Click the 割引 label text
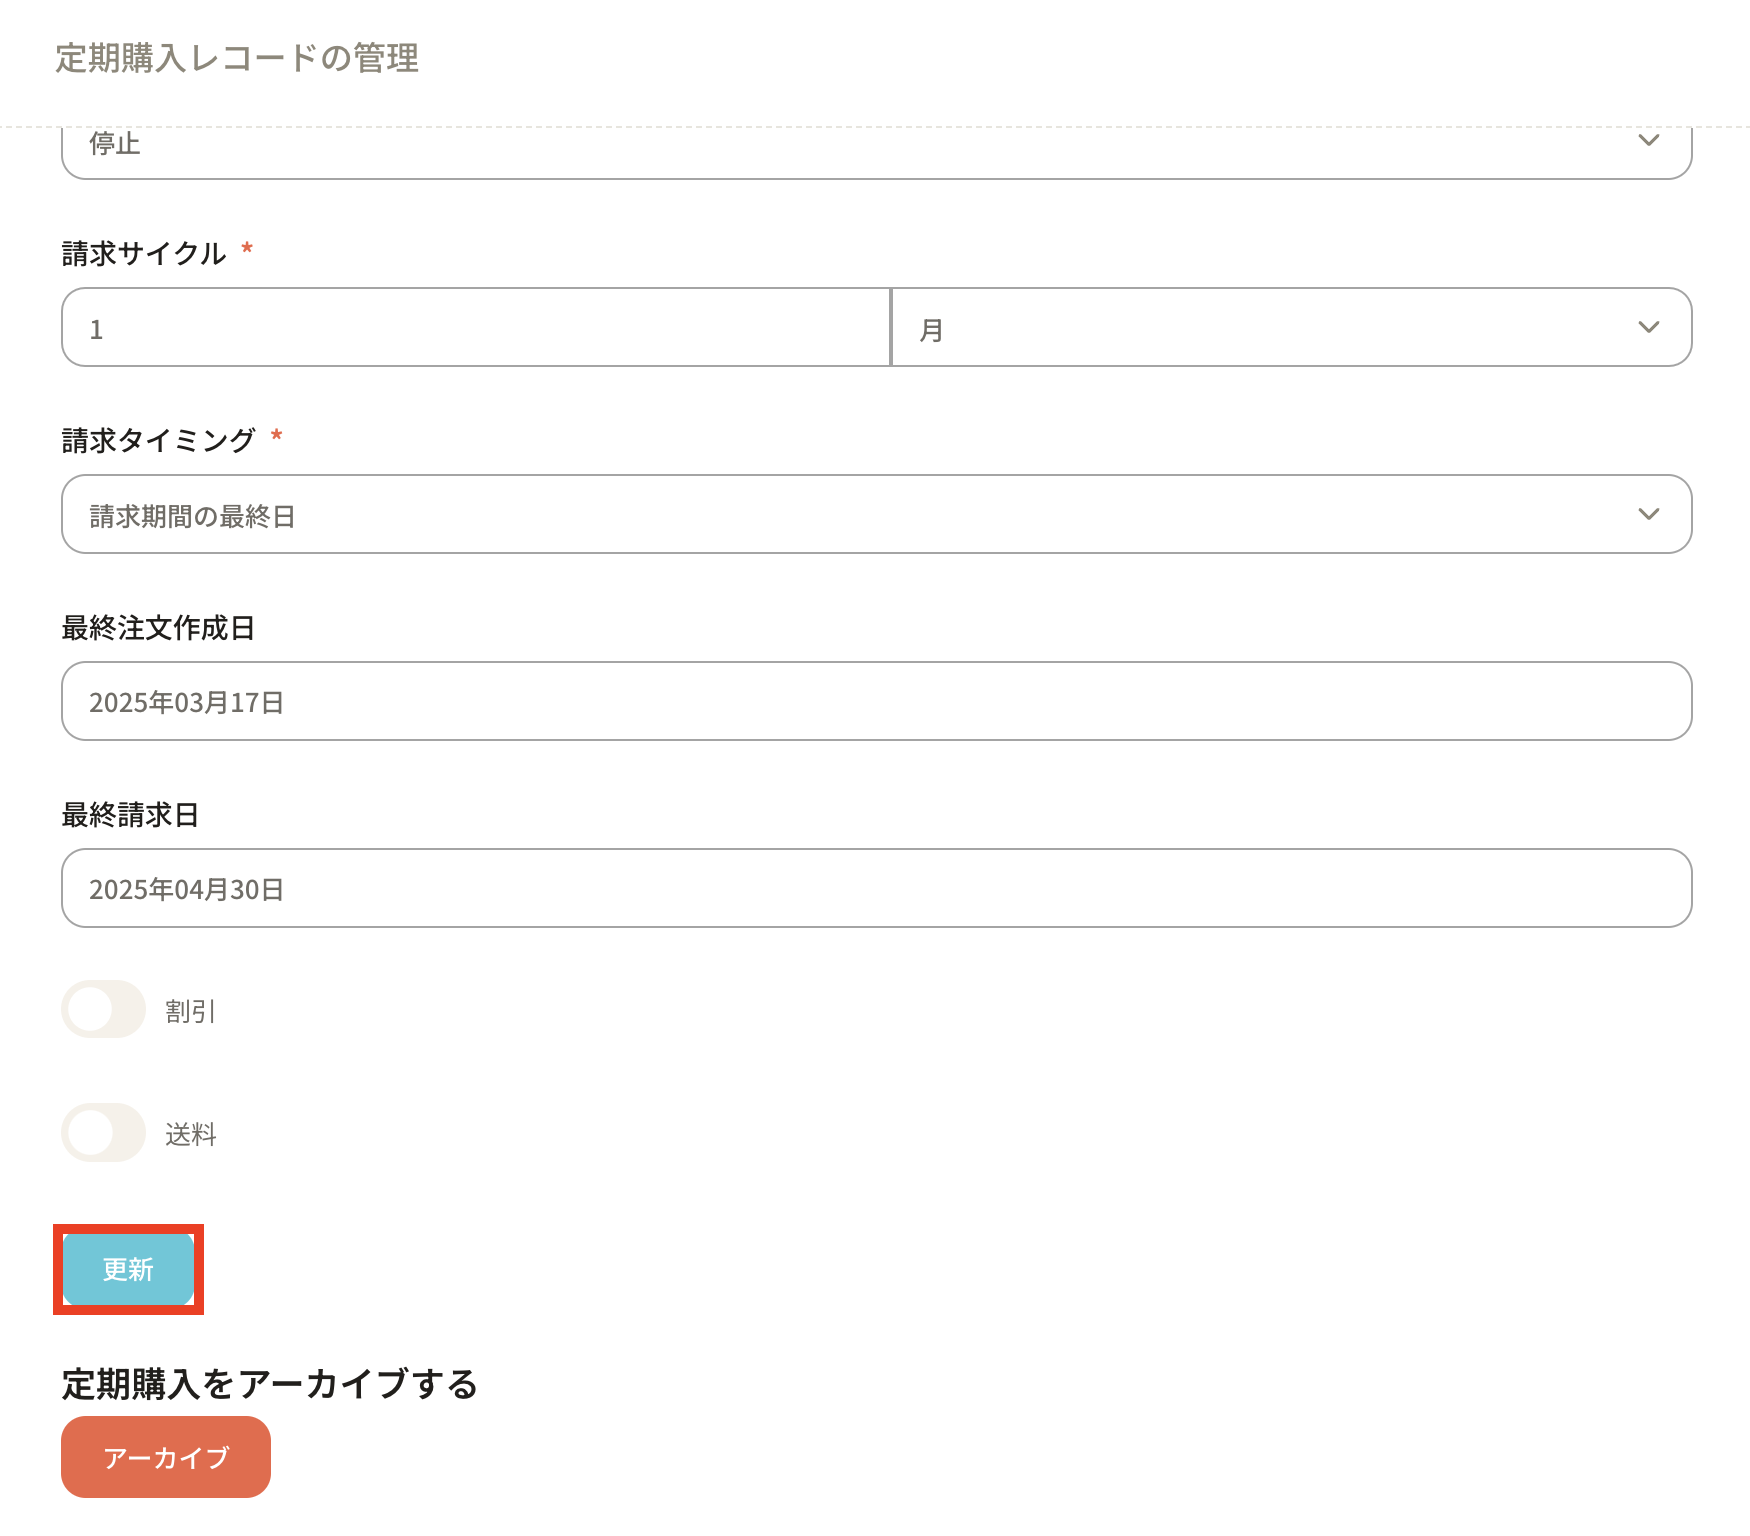This screenshot has width=1750, height=1536. tap(190, 1011)
